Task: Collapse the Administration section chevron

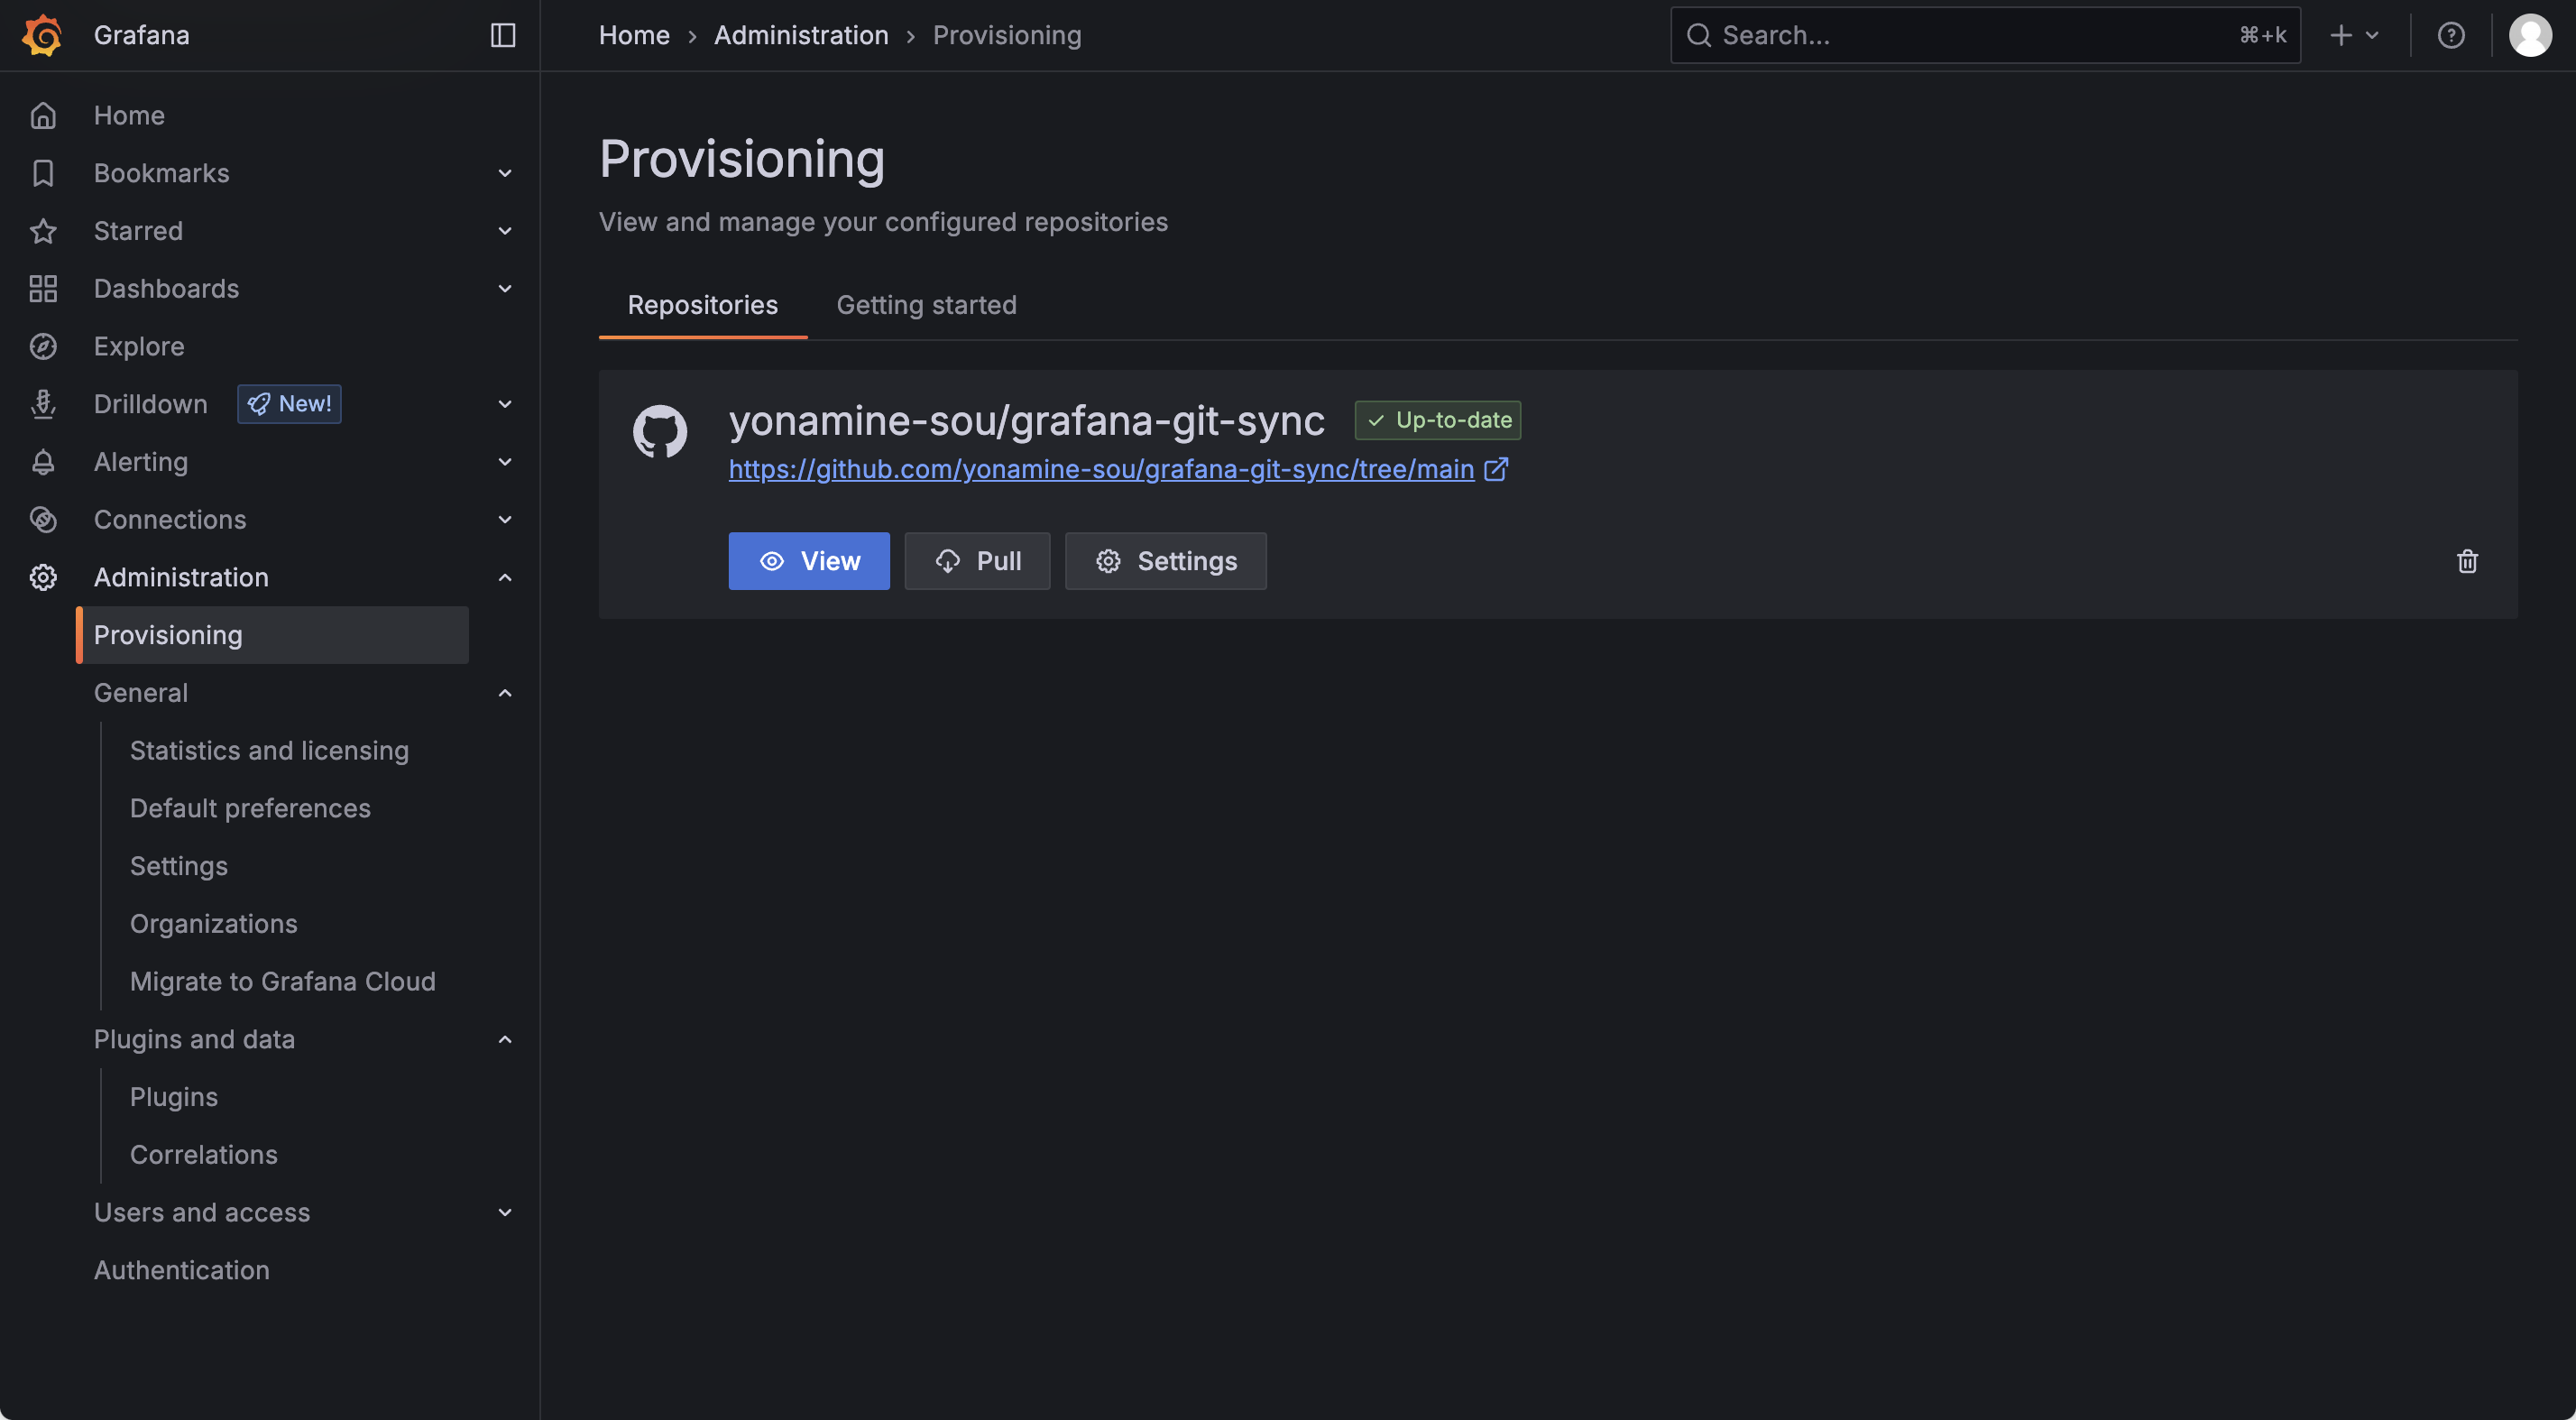Action: pos(505,577)
